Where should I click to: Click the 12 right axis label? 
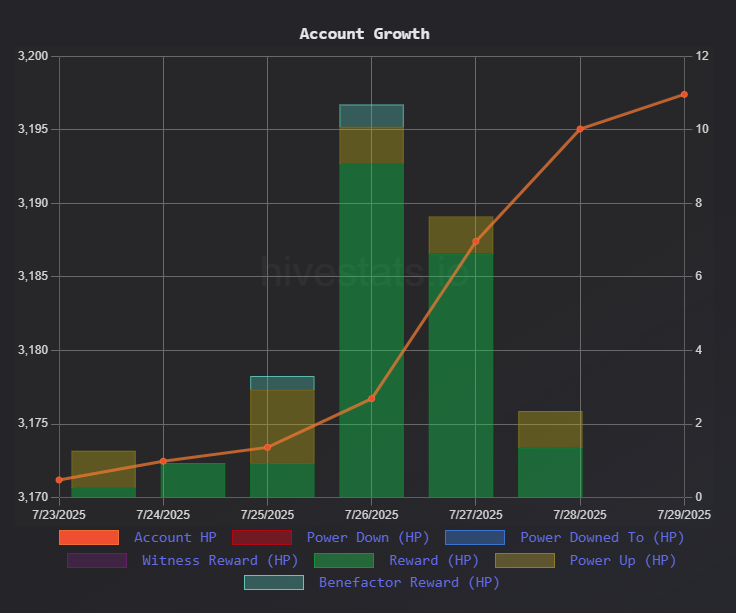click(702, 56)
